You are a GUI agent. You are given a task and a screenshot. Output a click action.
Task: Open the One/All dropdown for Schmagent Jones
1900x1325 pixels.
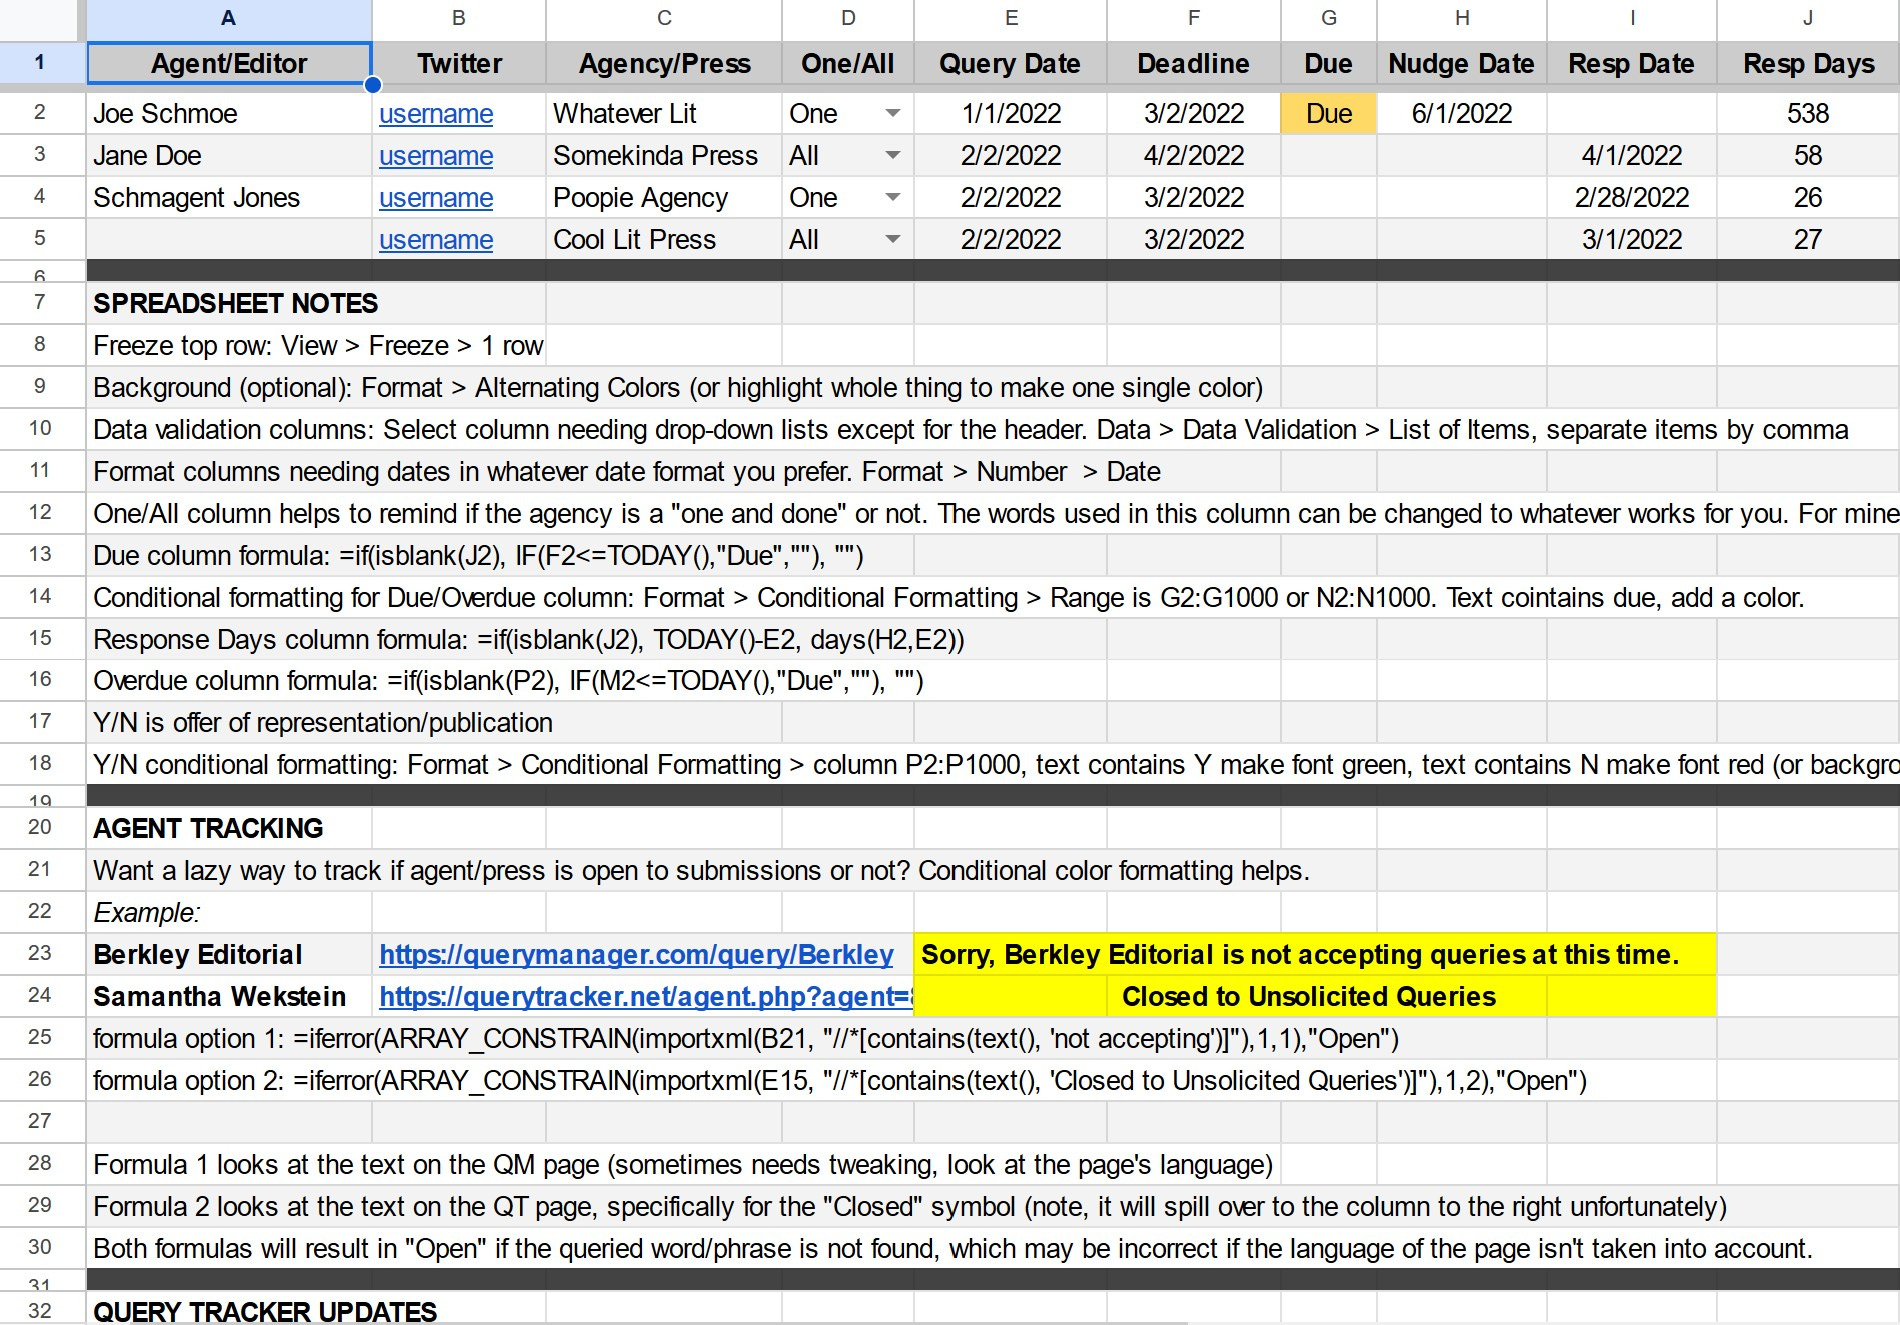pos(893,198)
